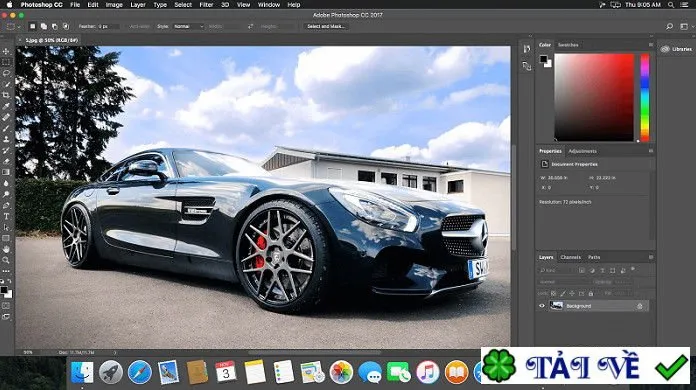Screen dimensions: 696x390
Task: Select the Crop tool
Action: (6, 95)
